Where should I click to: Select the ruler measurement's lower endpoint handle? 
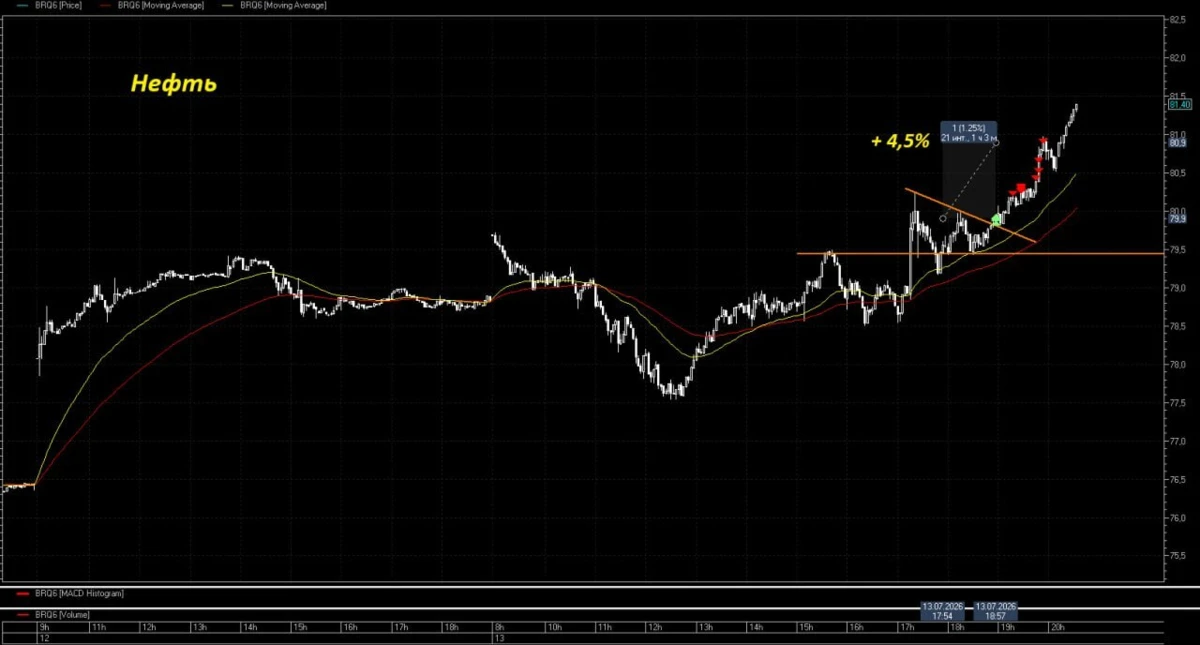click(943, 218)
